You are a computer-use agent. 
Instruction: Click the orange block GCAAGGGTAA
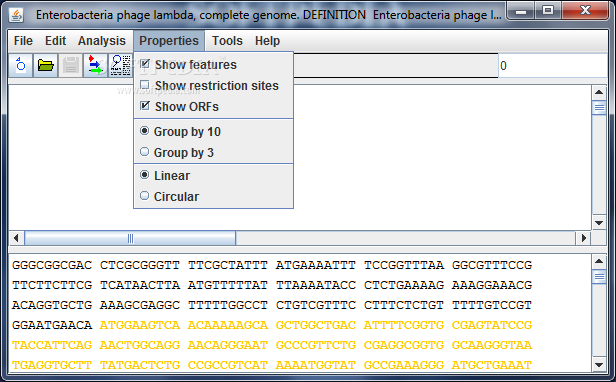coord(492,345)
